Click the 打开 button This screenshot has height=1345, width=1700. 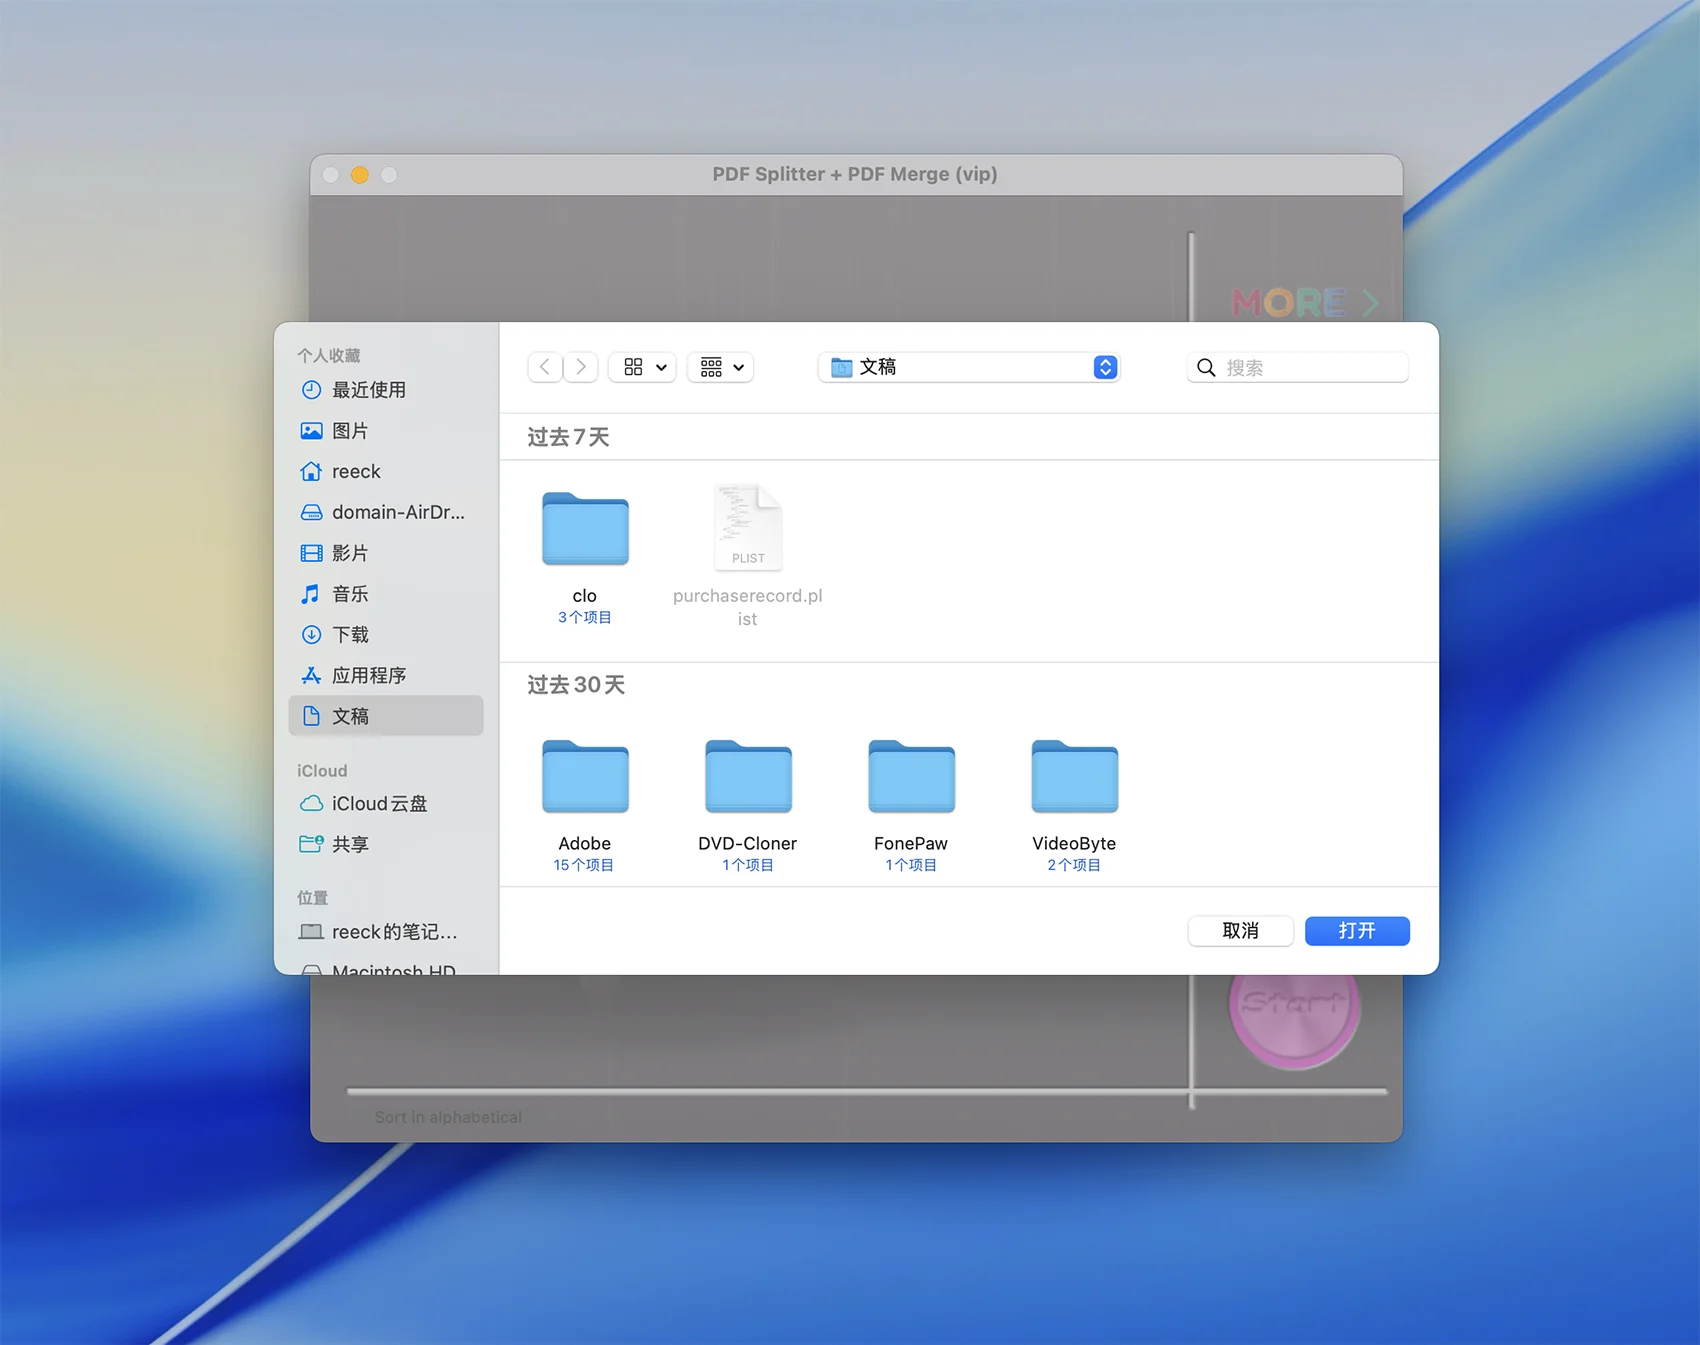point(1357,931)
